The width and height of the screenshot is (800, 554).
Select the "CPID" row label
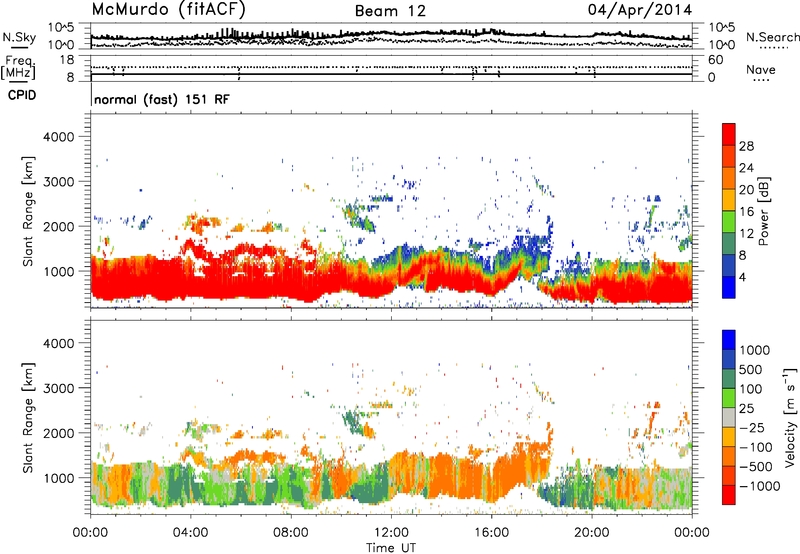(x=22, y=95)
